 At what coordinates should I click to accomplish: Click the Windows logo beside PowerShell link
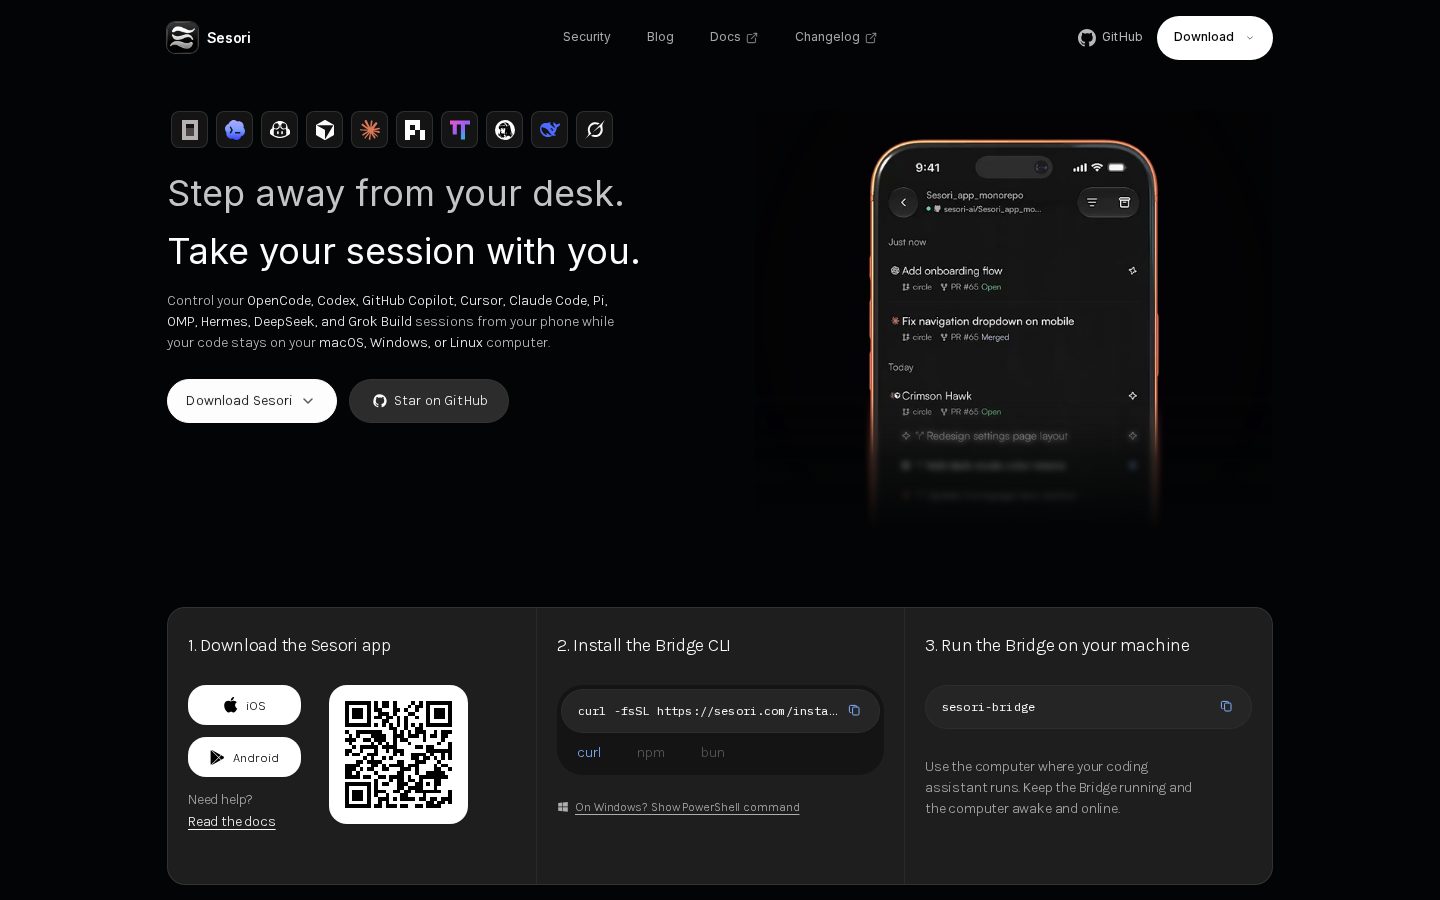[563, 807]
